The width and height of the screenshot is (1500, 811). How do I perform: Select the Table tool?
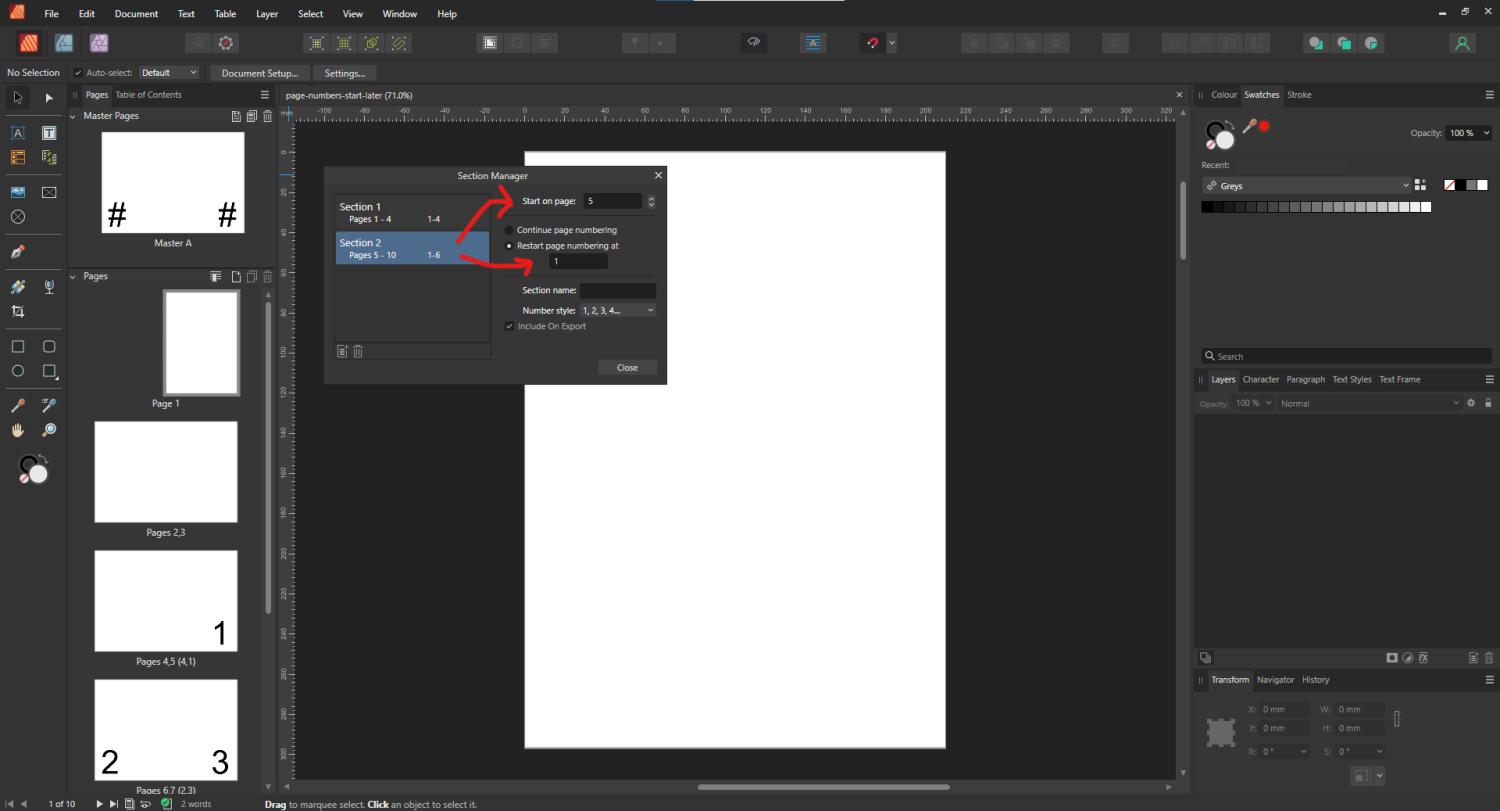coord(17,157)
